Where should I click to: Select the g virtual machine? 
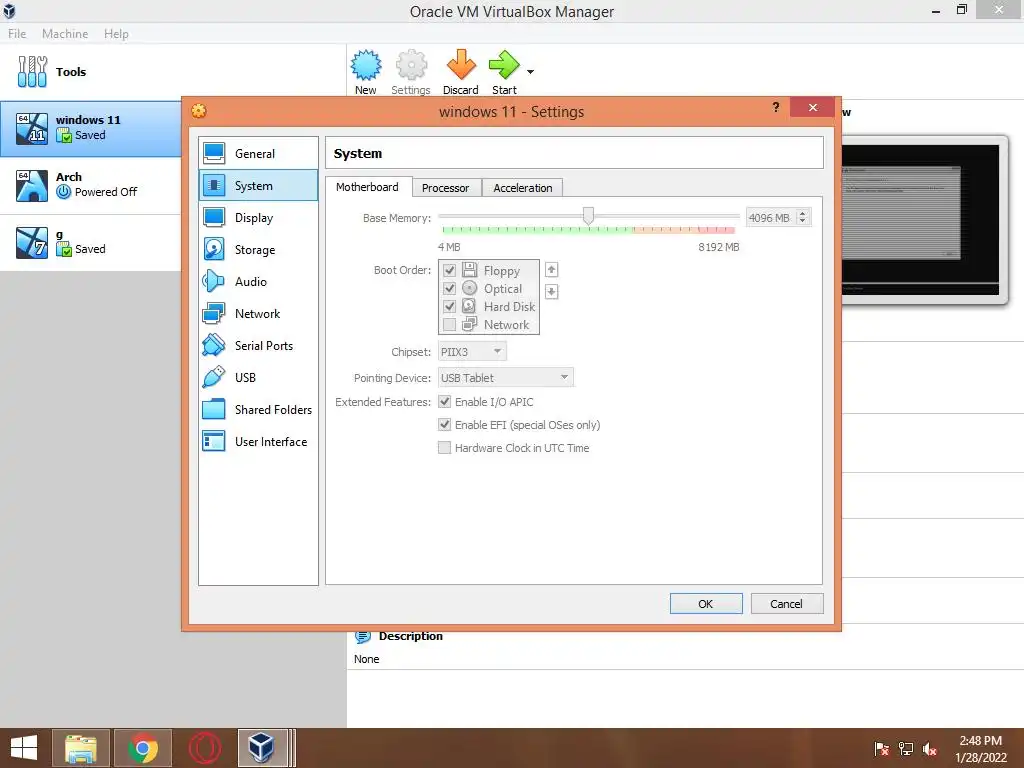pos(91,242)
